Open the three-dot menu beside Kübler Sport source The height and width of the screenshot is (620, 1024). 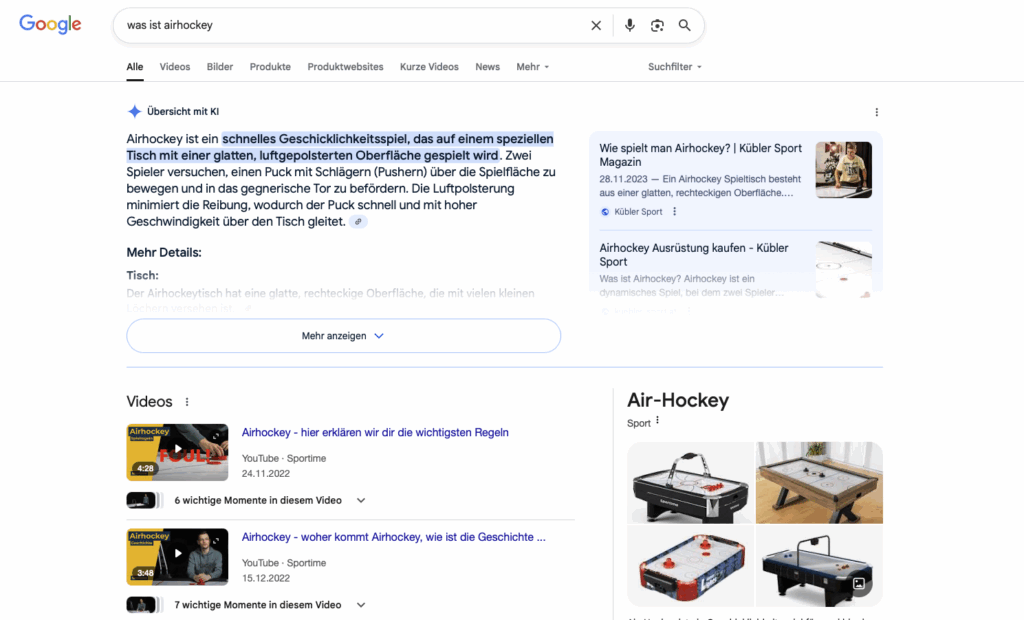[x=675, y=212]
